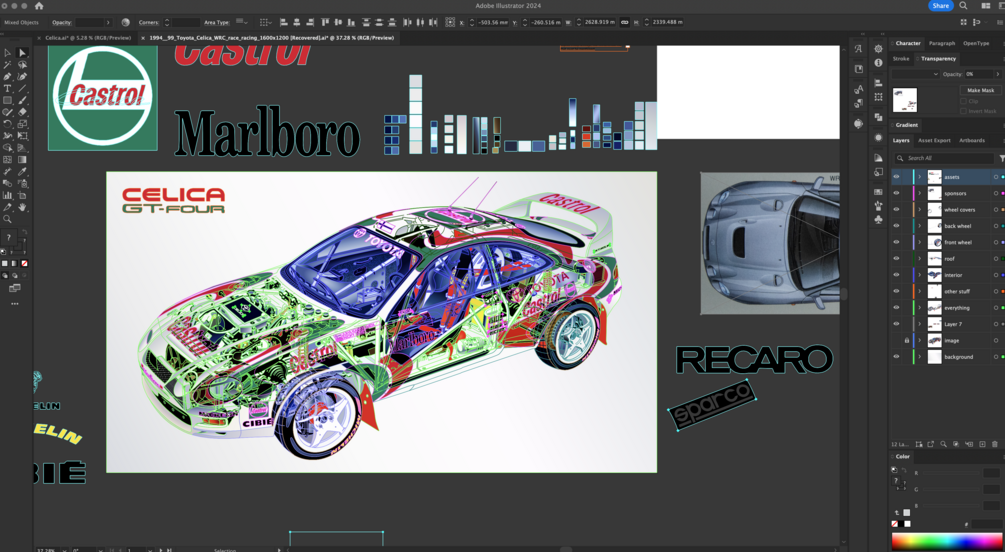Select the Lasso tool
This screenshot has width=1005, height=552.
[22, 65]
